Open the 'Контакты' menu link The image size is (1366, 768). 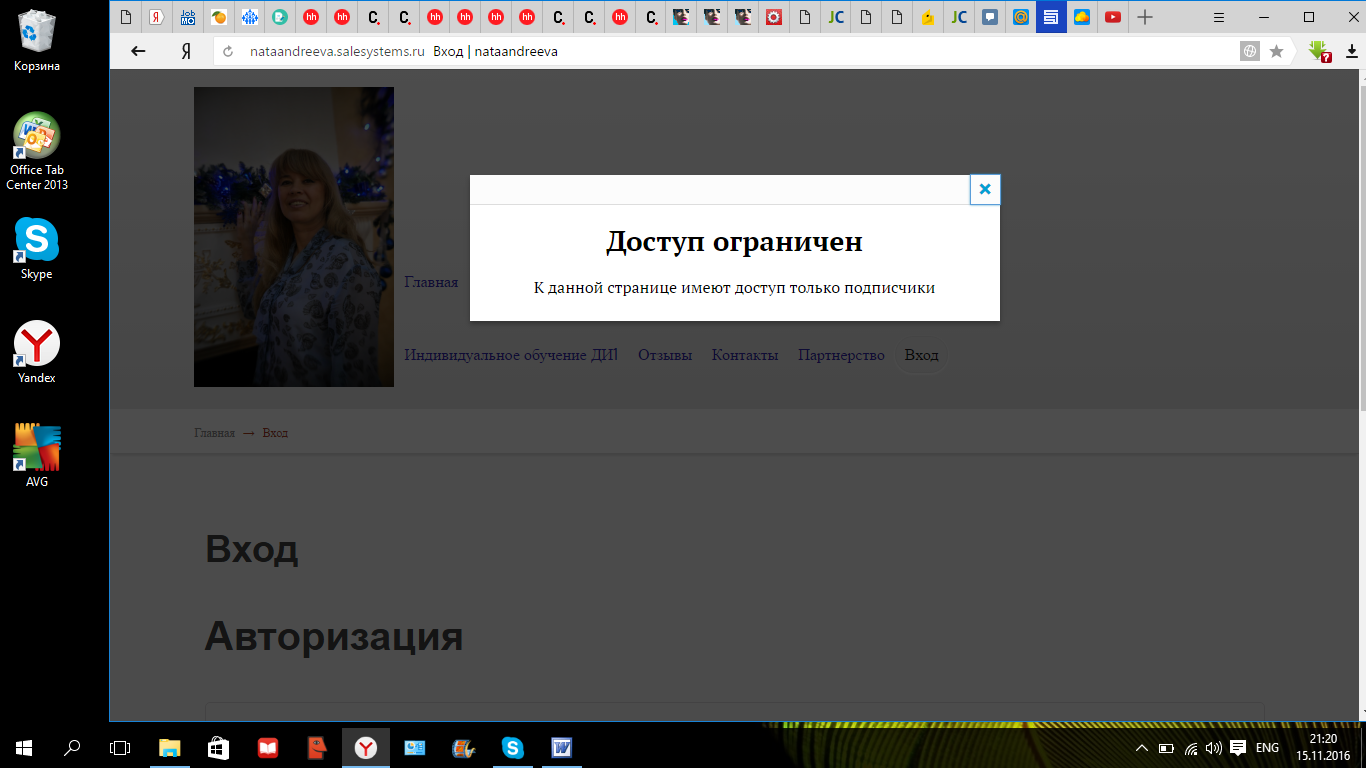point(745,355)
